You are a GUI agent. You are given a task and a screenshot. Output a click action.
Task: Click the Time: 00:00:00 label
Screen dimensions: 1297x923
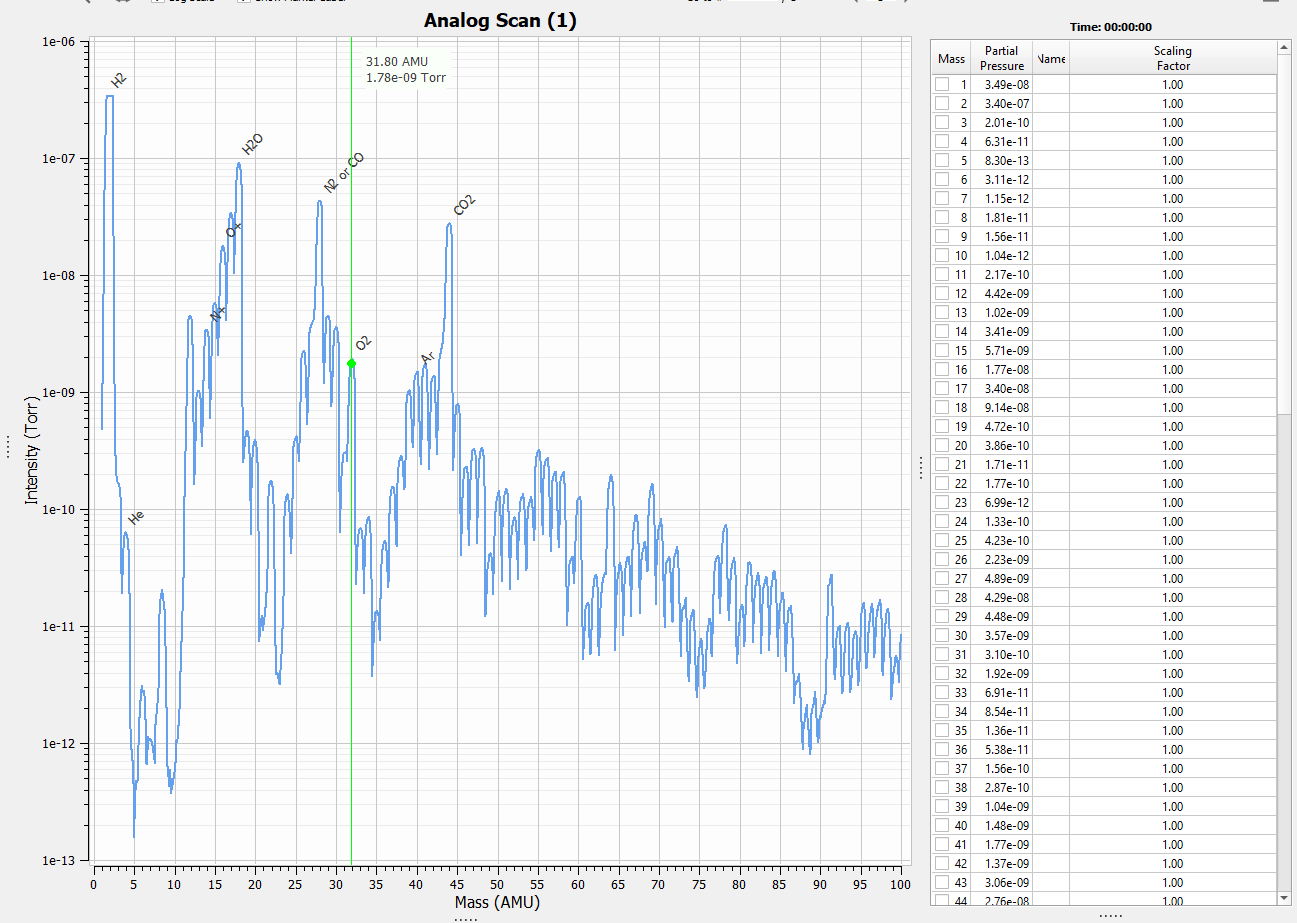(x=1110, y=27)
